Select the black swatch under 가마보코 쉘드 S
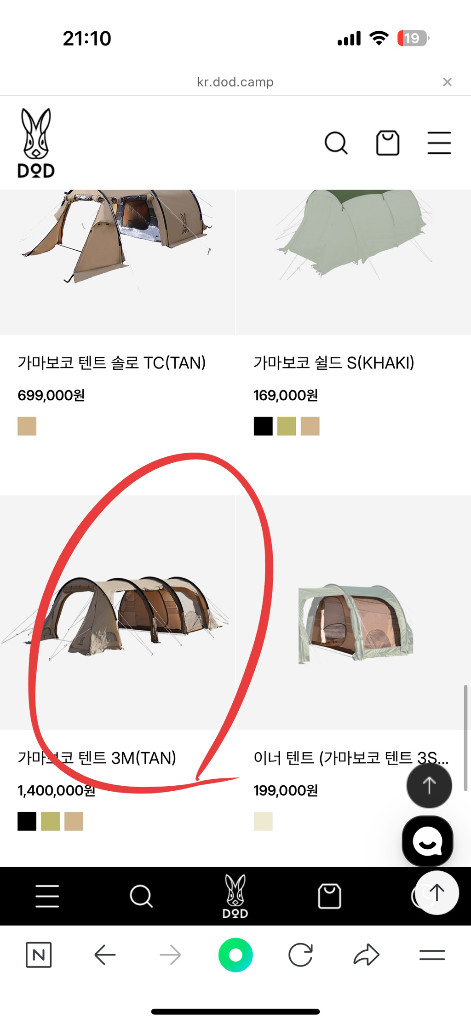Image resolution: width=471 pixels, height=1024 pixels. point(263,426)
